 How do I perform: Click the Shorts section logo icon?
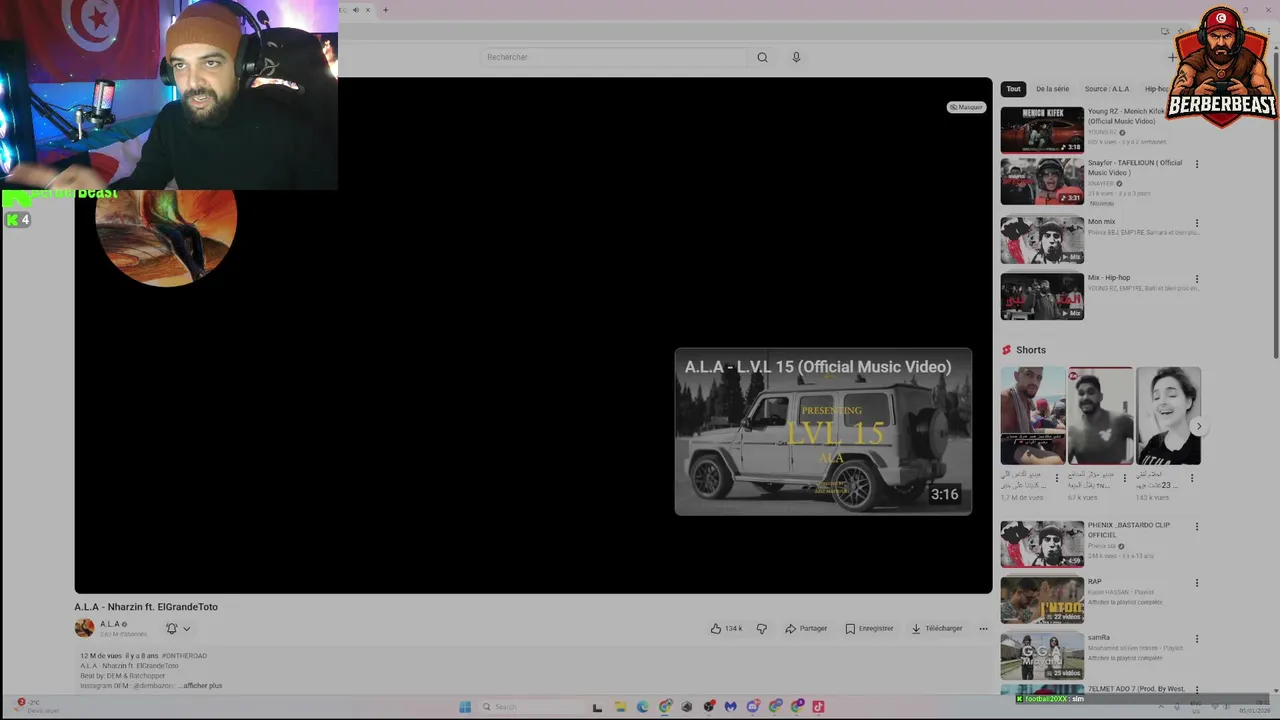click(x=1007, y=350)
